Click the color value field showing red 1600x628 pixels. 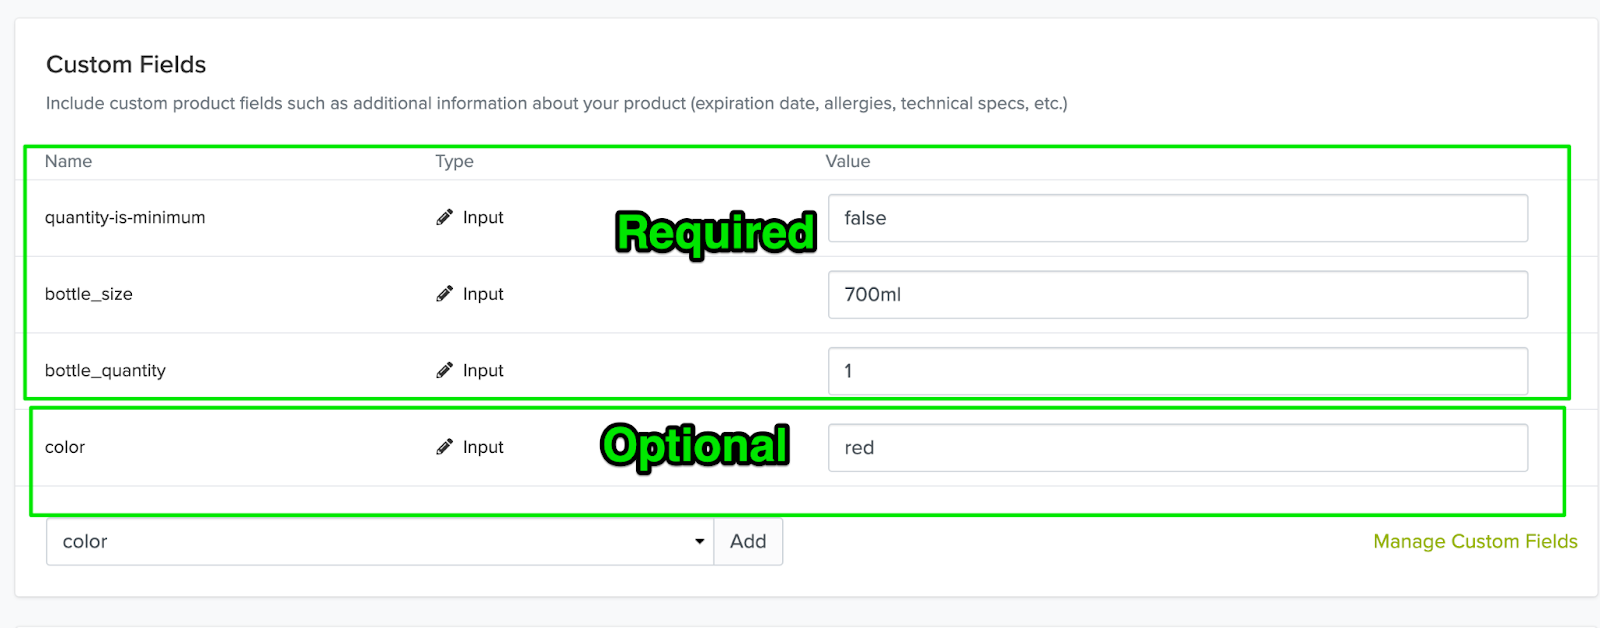(x=1178, y=448)
